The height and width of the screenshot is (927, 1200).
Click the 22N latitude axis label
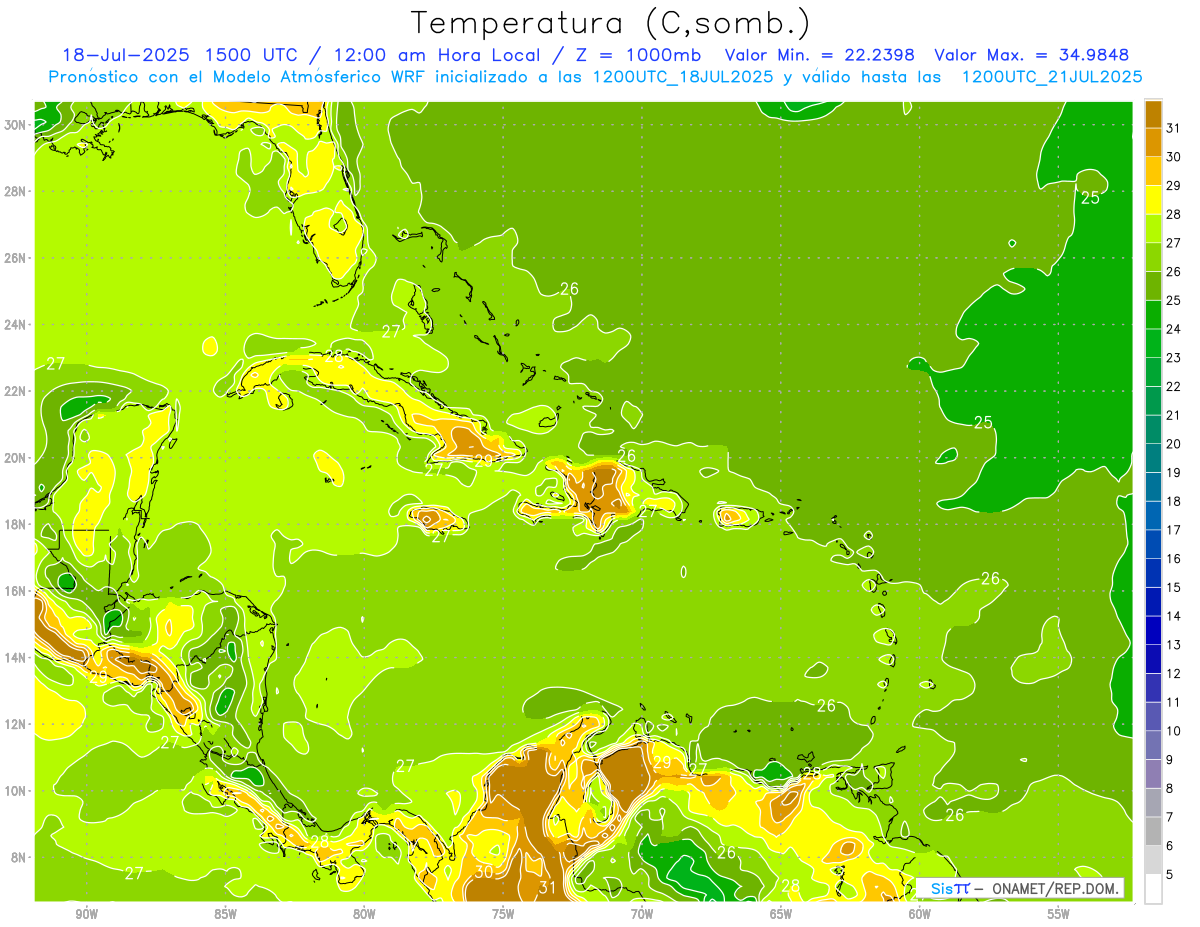coord(15,391)
